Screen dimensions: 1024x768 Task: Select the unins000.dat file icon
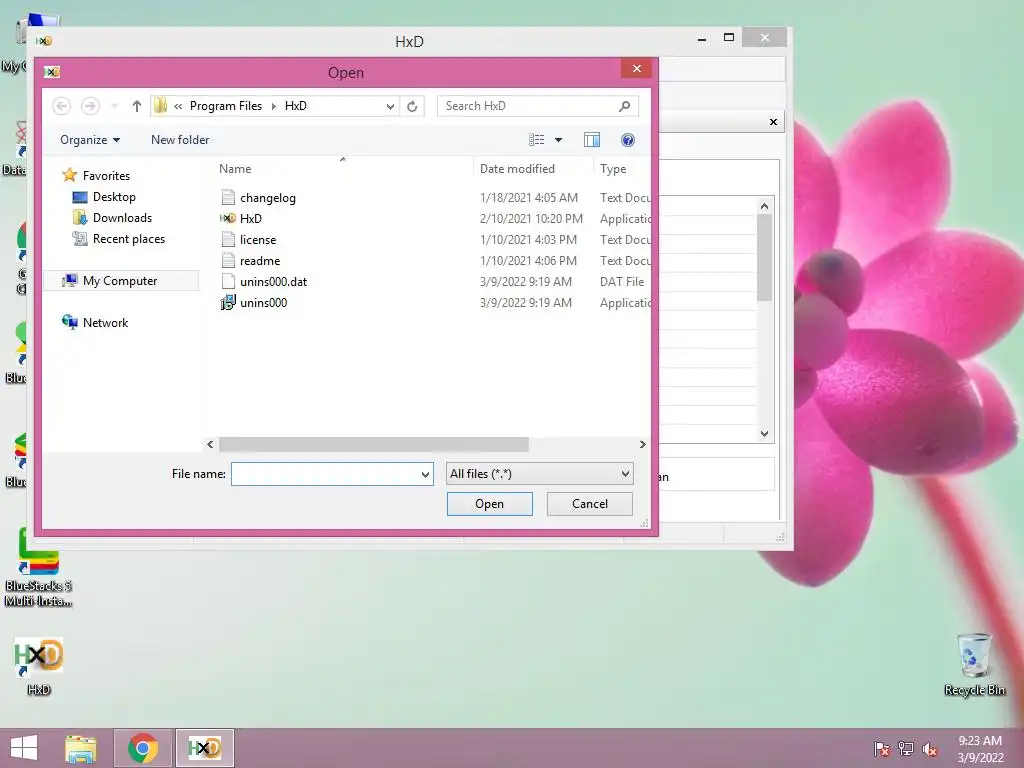[228, 281]
